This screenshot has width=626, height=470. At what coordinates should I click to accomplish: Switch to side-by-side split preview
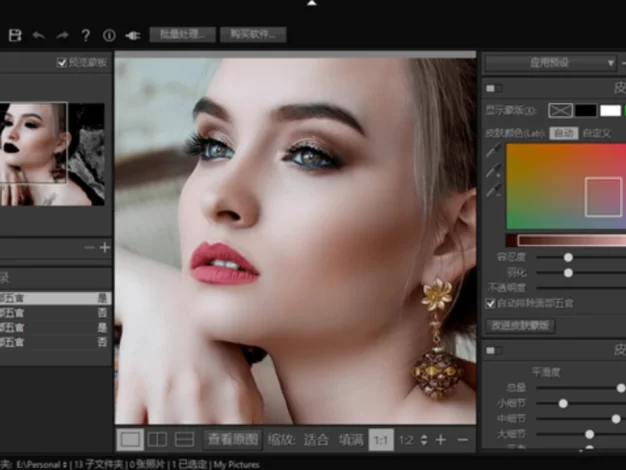click(x=157, y=440)
